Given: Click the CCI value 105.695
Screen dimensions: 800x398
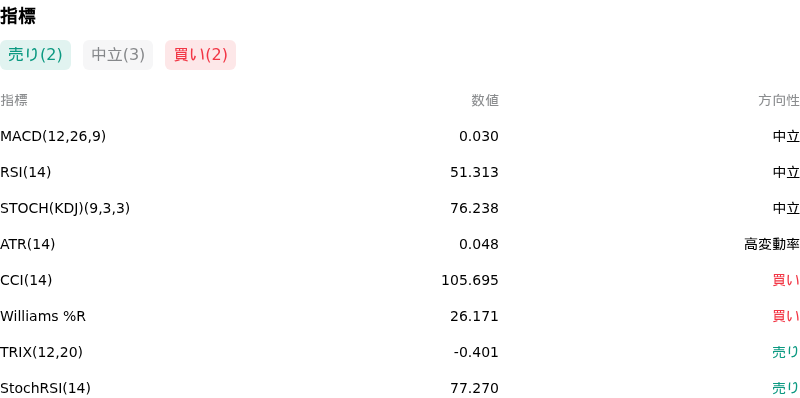Looking at the screenshot, I should click(470, 280).
